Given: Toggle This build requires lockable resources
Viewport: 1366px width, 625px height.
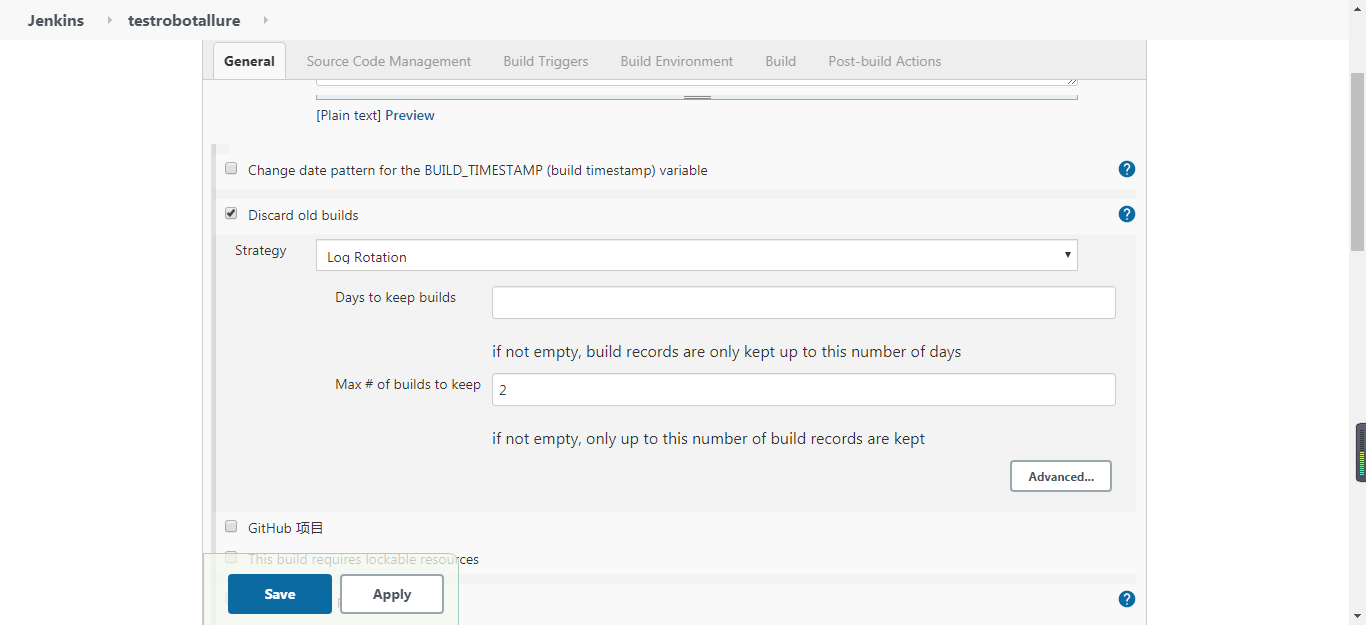Looking at the screenshot, I should pos(231,558).
